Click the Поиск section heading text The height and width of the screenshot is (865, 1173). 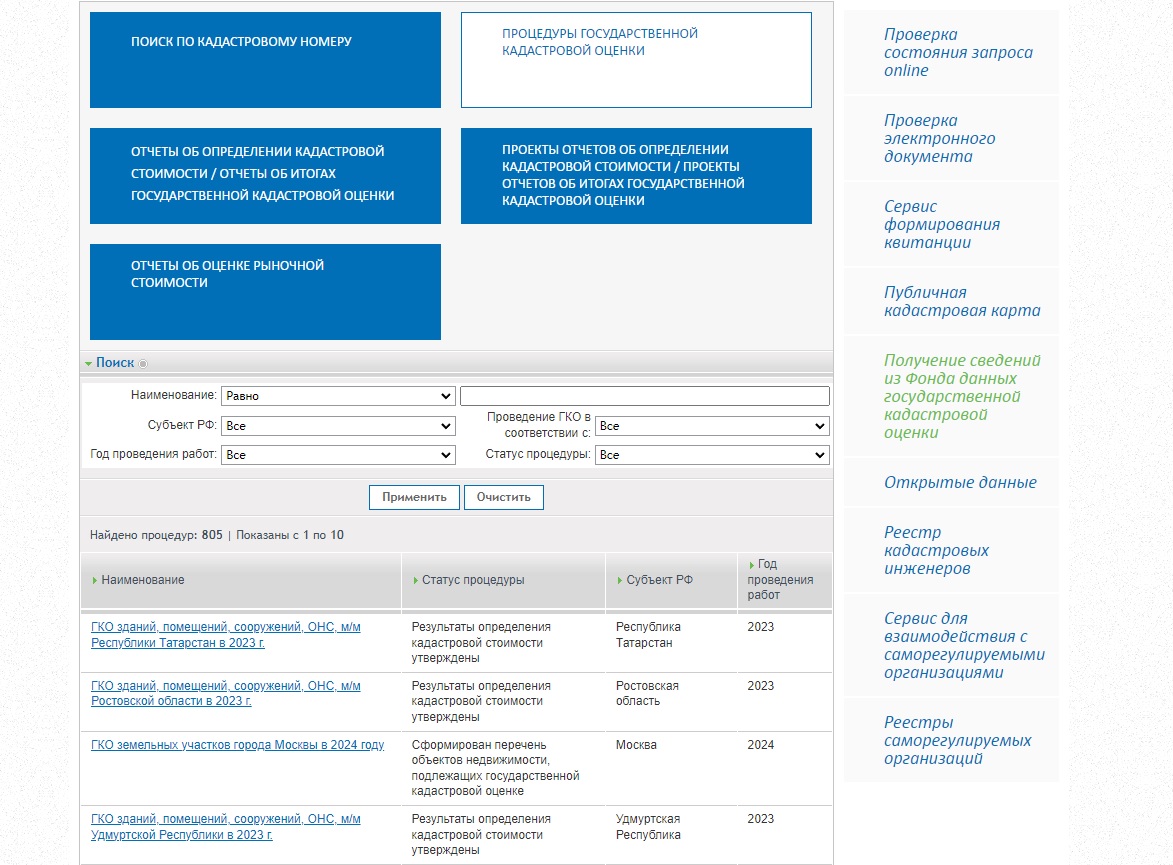115,363
